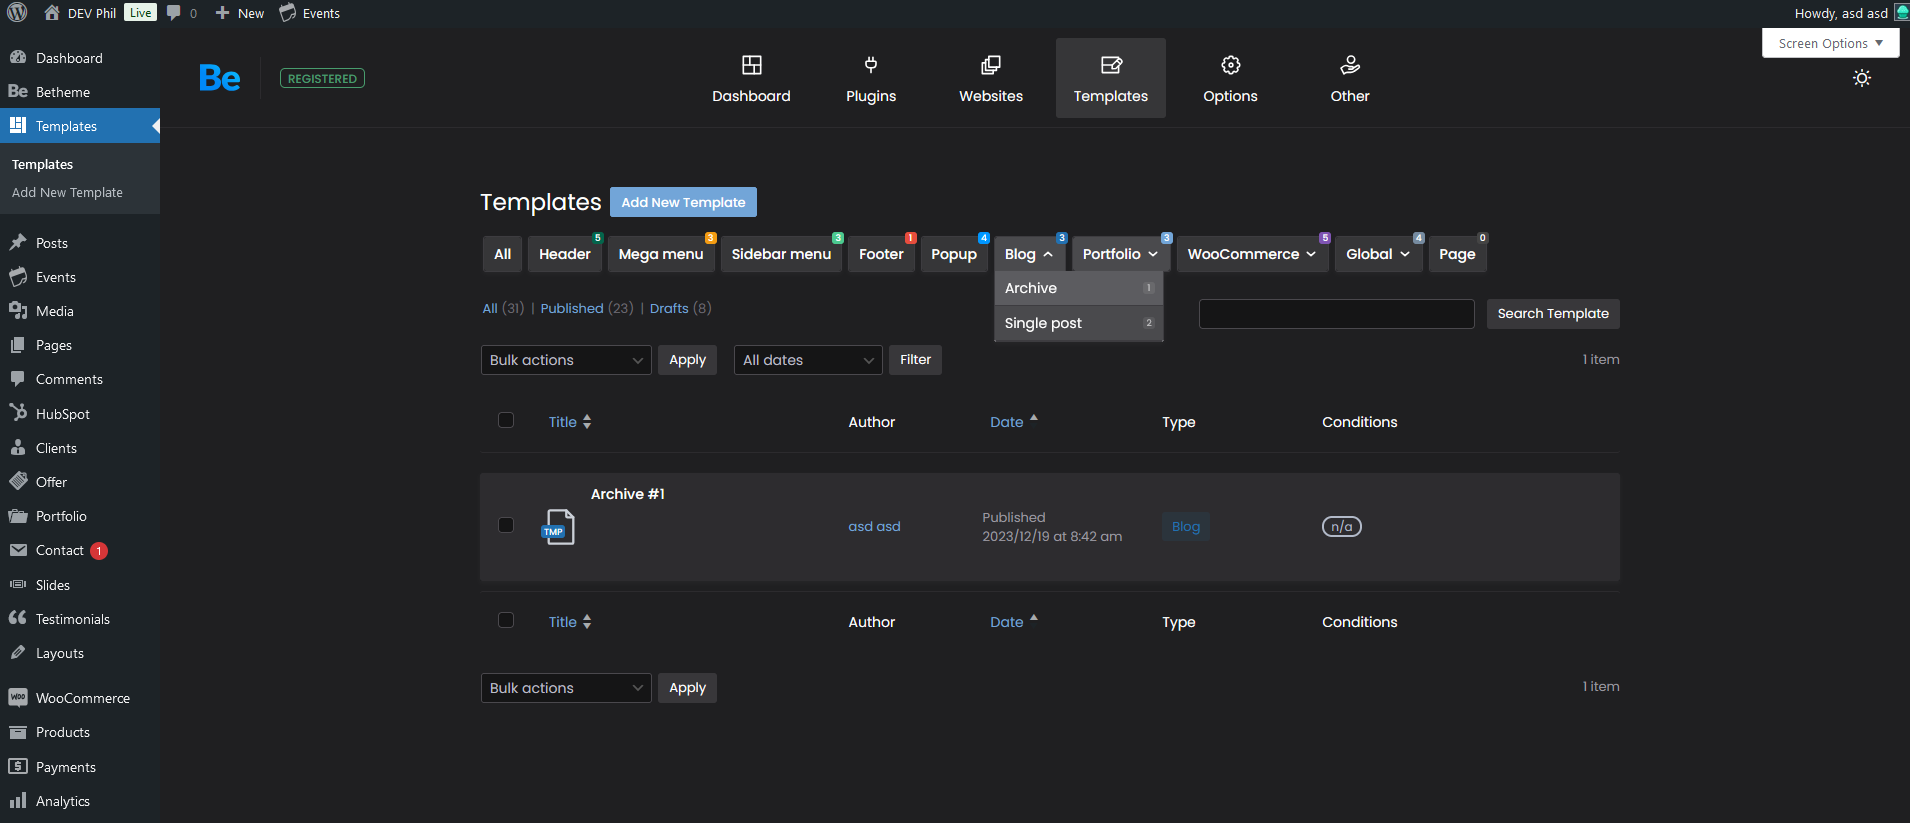Image resolution: width=1910 pixels, height=823 pixels.
Task: Click the Search Template button
Action: click(1553, 314)
